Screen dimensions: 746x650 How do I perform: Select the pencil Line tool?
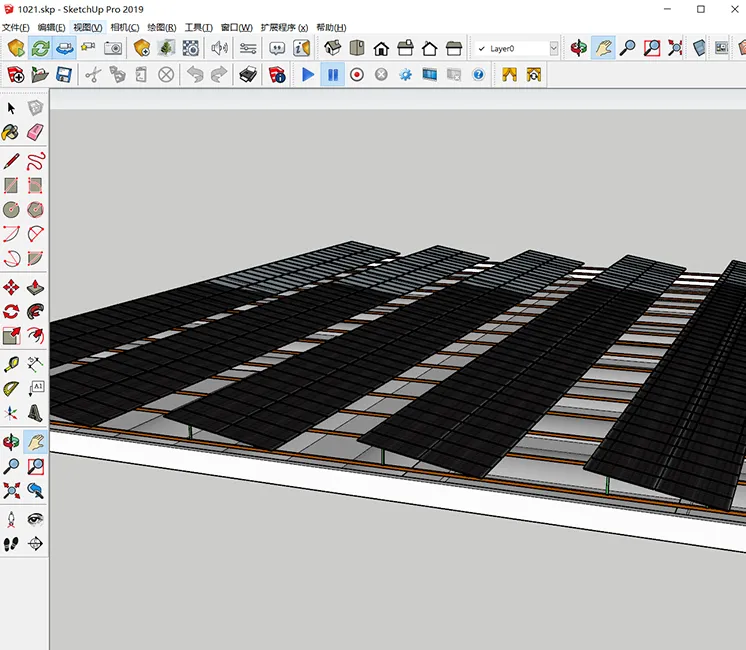tap(11, 160)
